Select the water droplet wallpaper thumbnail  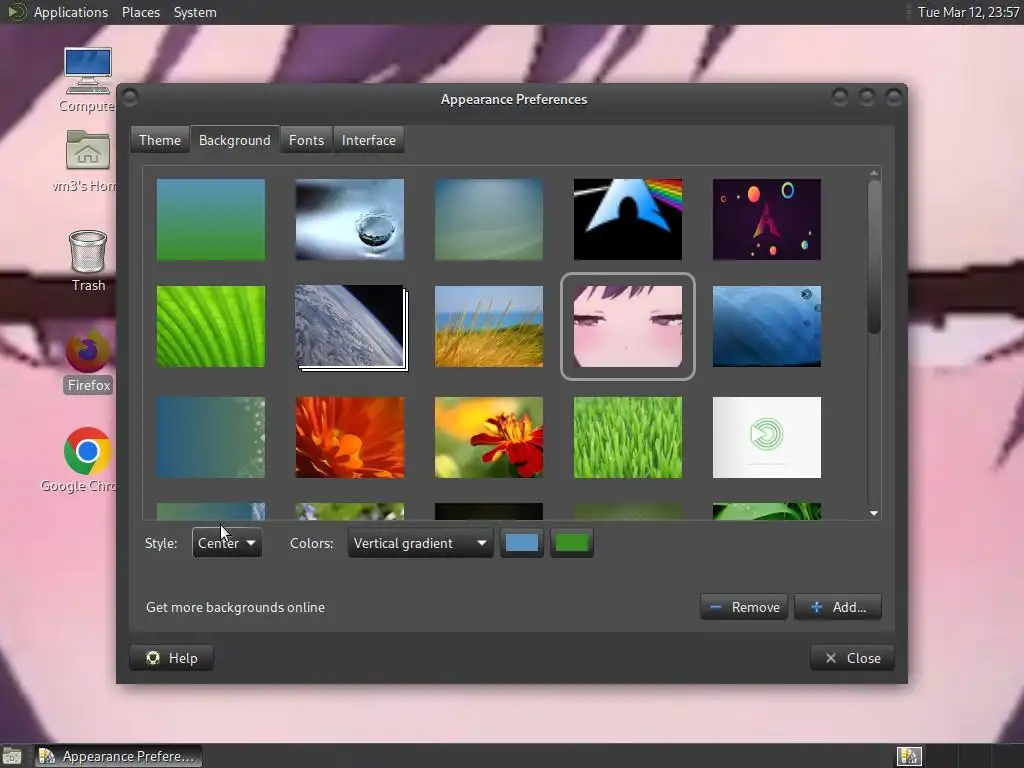point(350,219)
